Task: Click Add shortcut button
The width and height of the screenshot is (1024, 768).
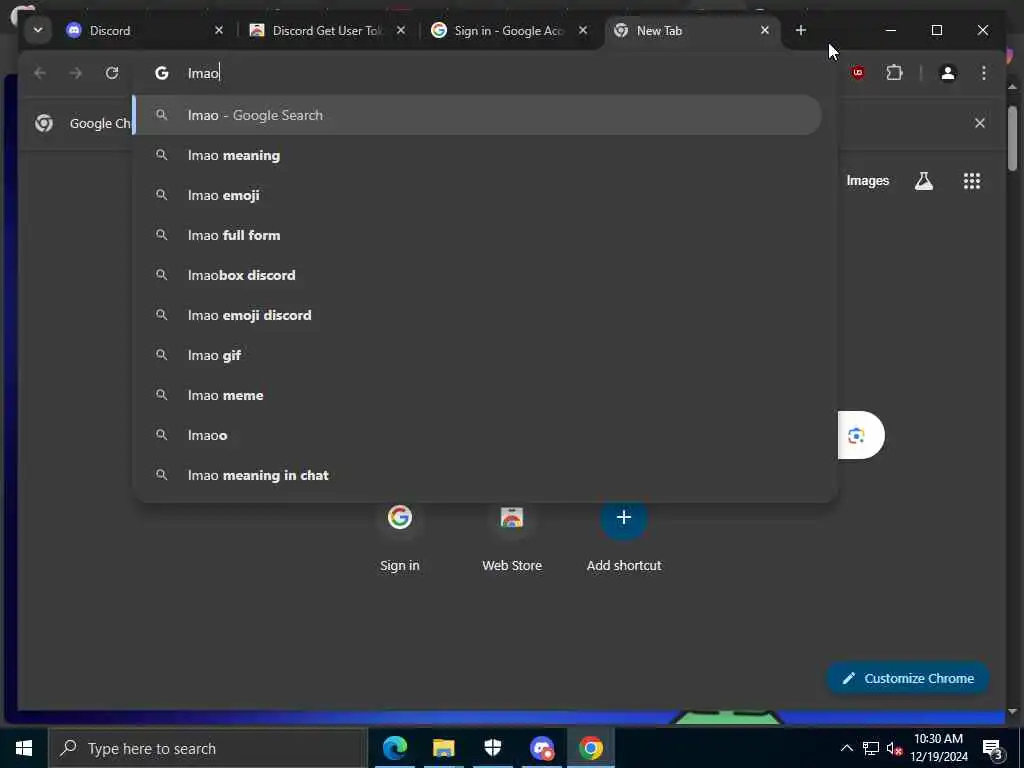Action: pyautogui.click(x=624, y=539)
